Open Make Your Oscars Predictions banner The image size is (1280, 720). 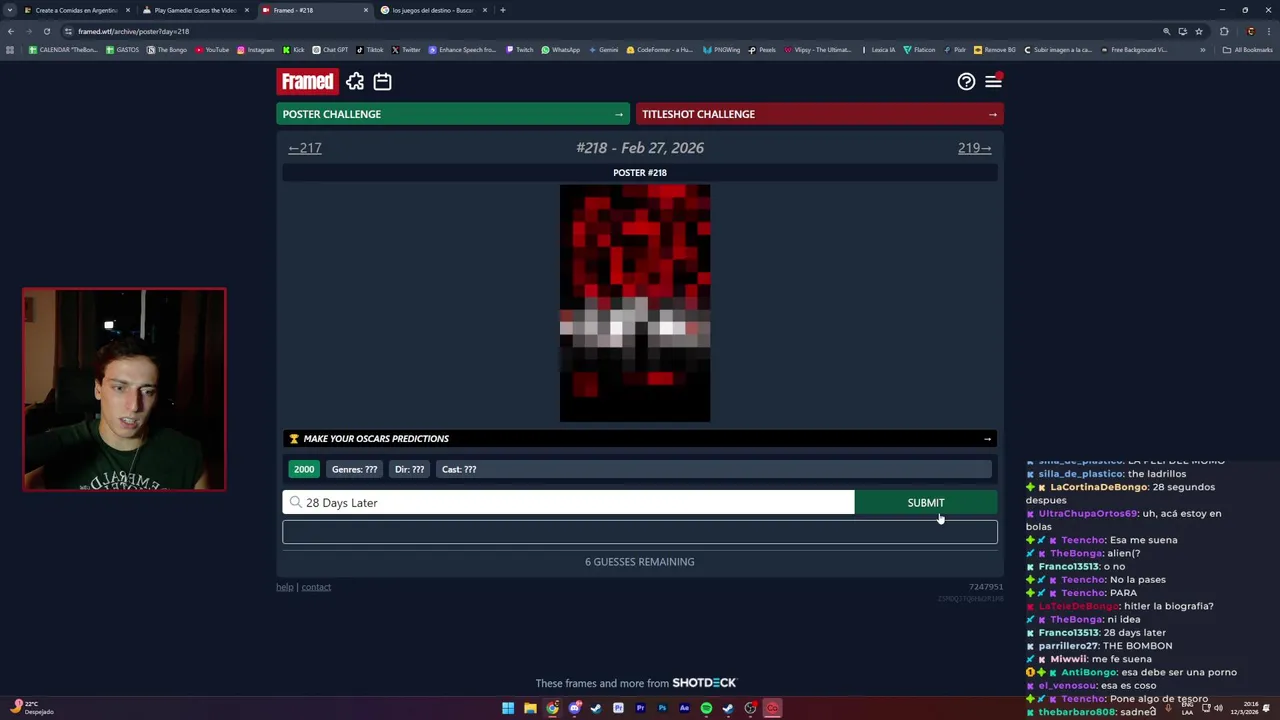(640, 439)
